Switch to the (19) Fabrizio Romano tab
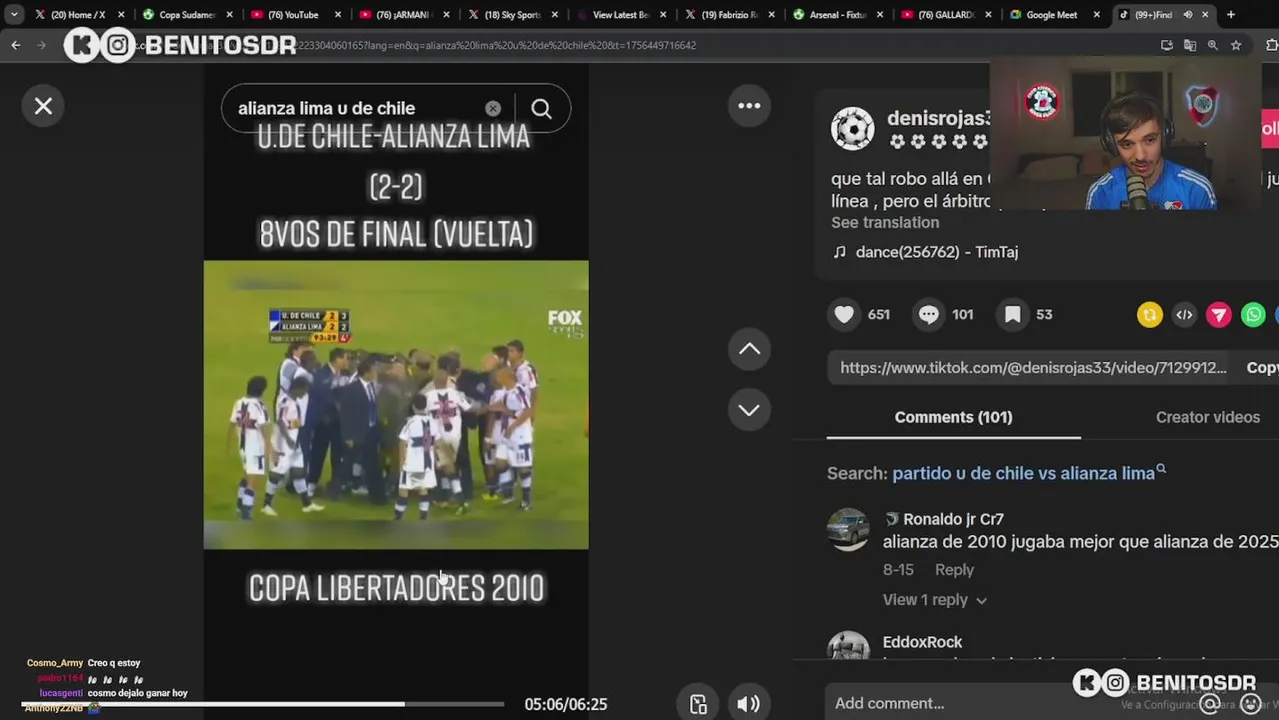 tap(728, 15)
